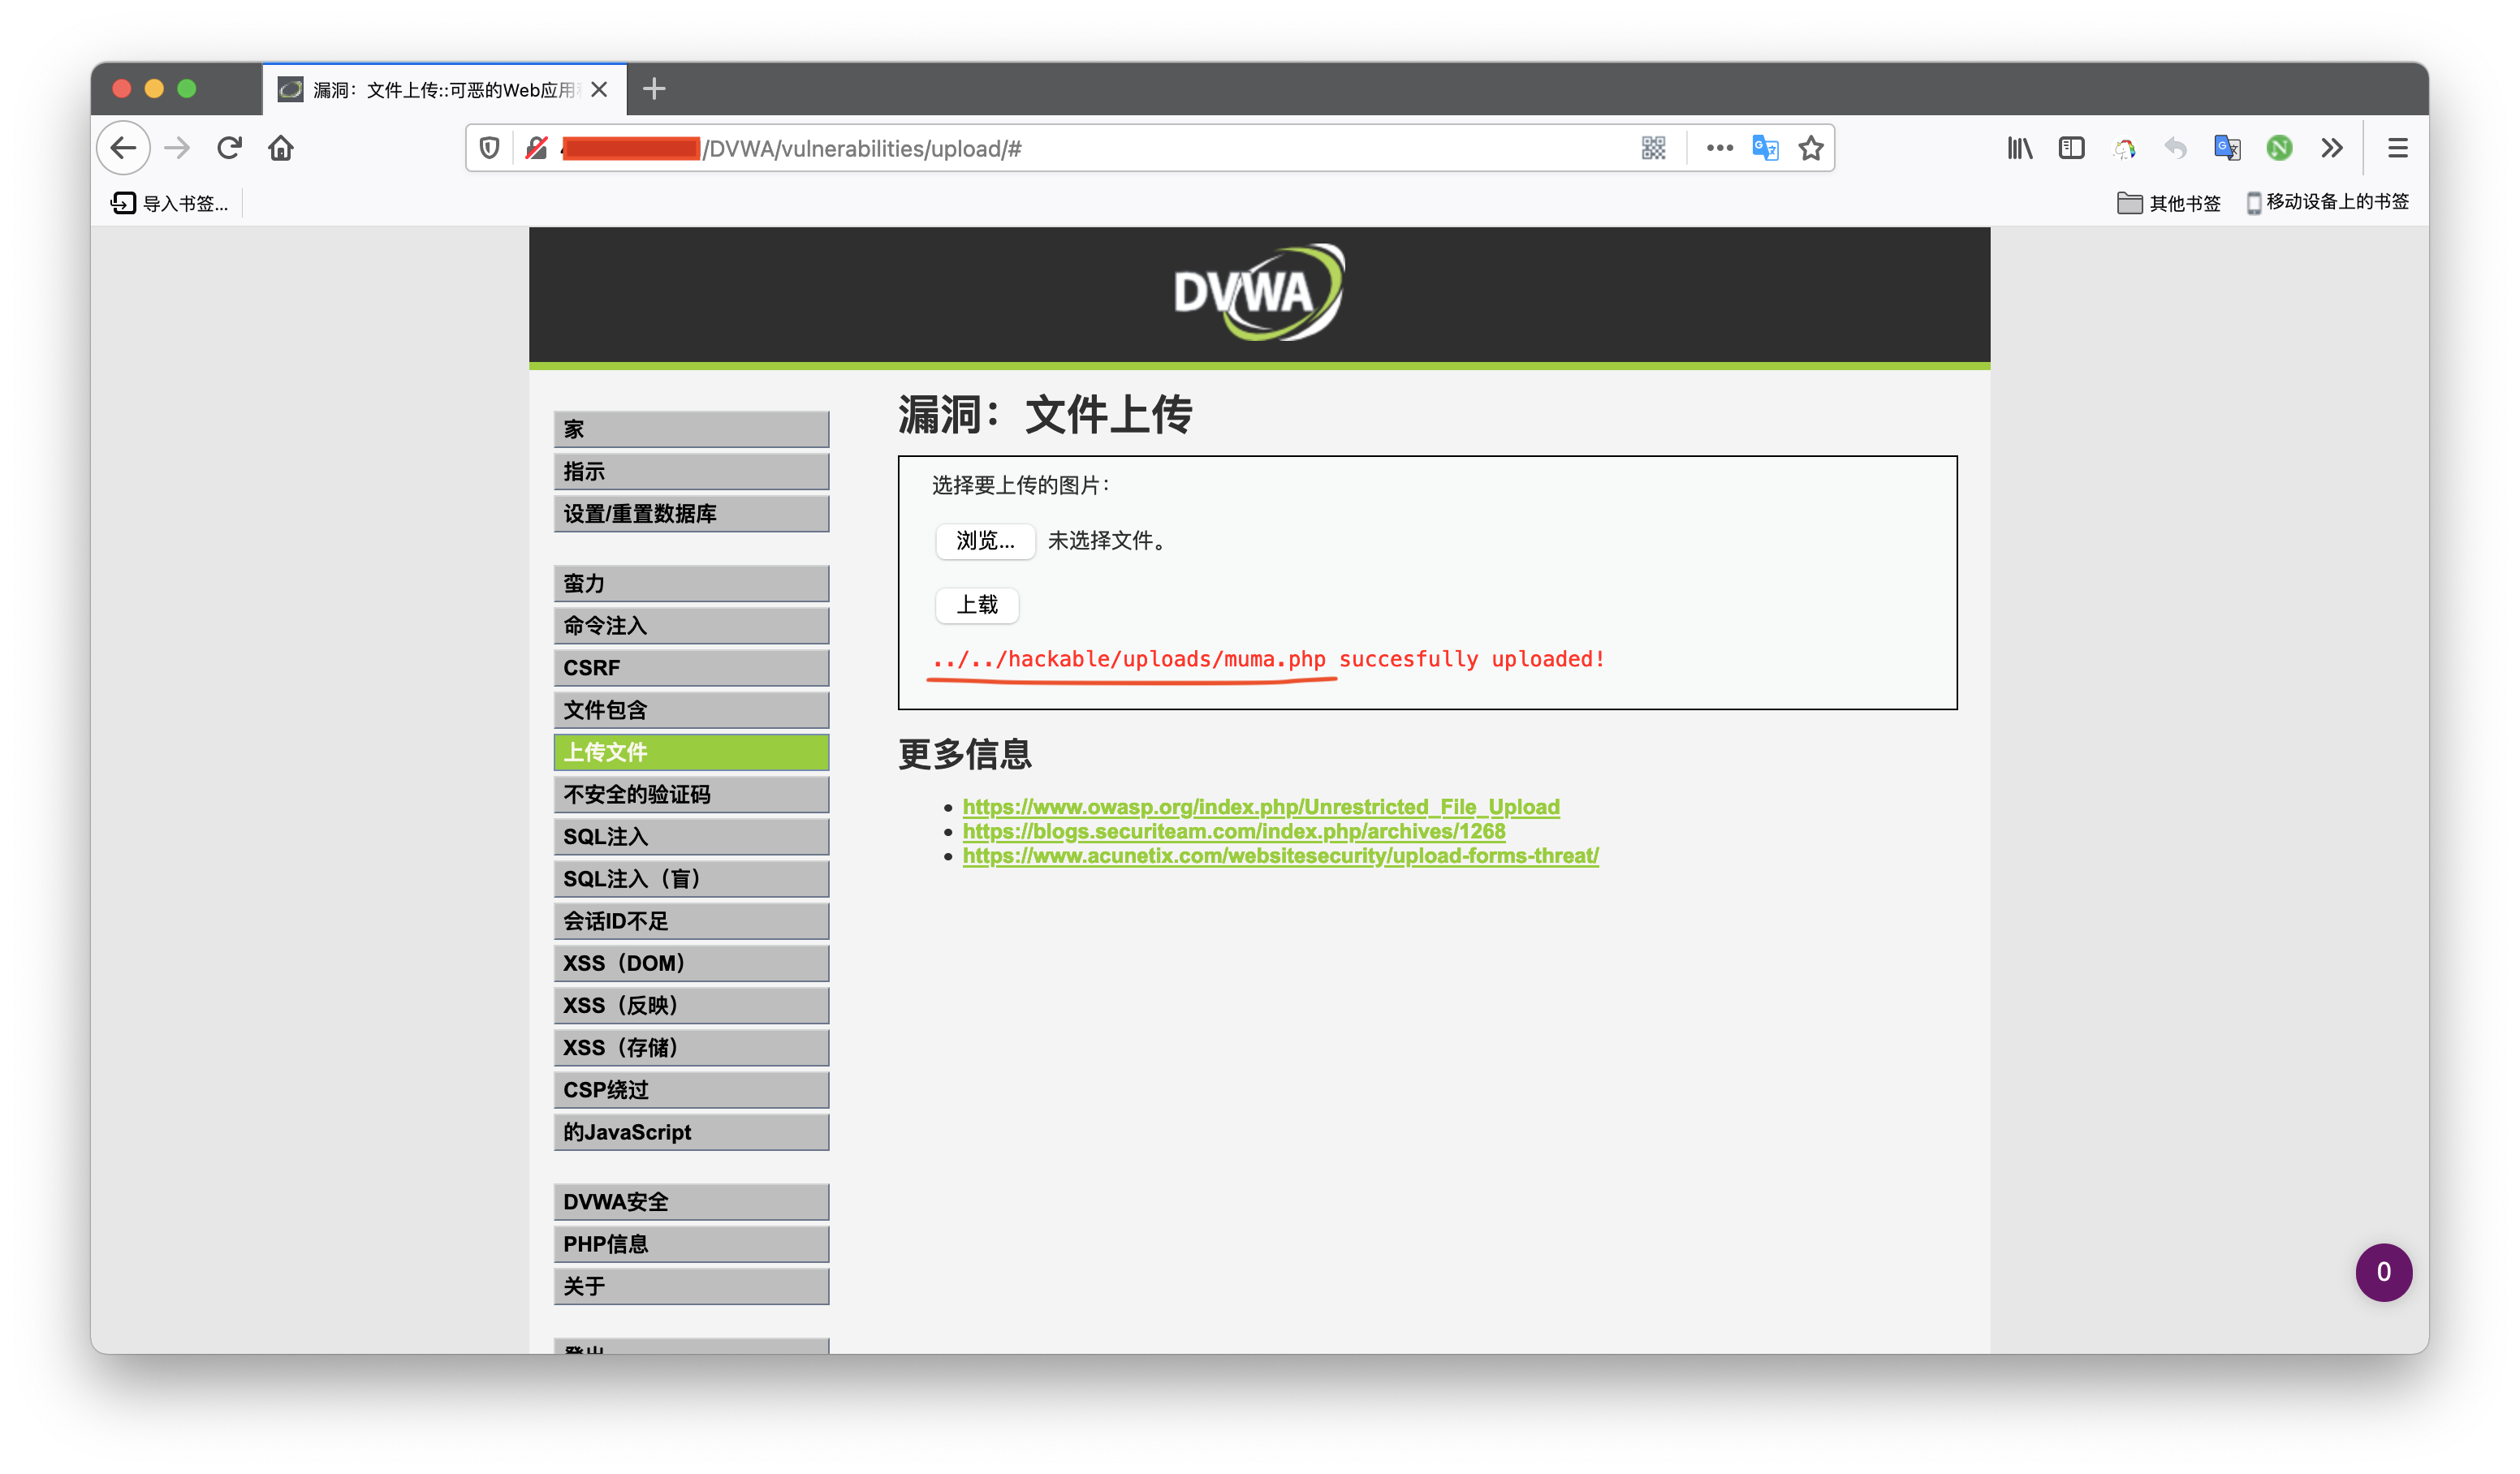Select the 的JavaScript menu item
Screen dimensions: 2520x1474
[691, 1132]
